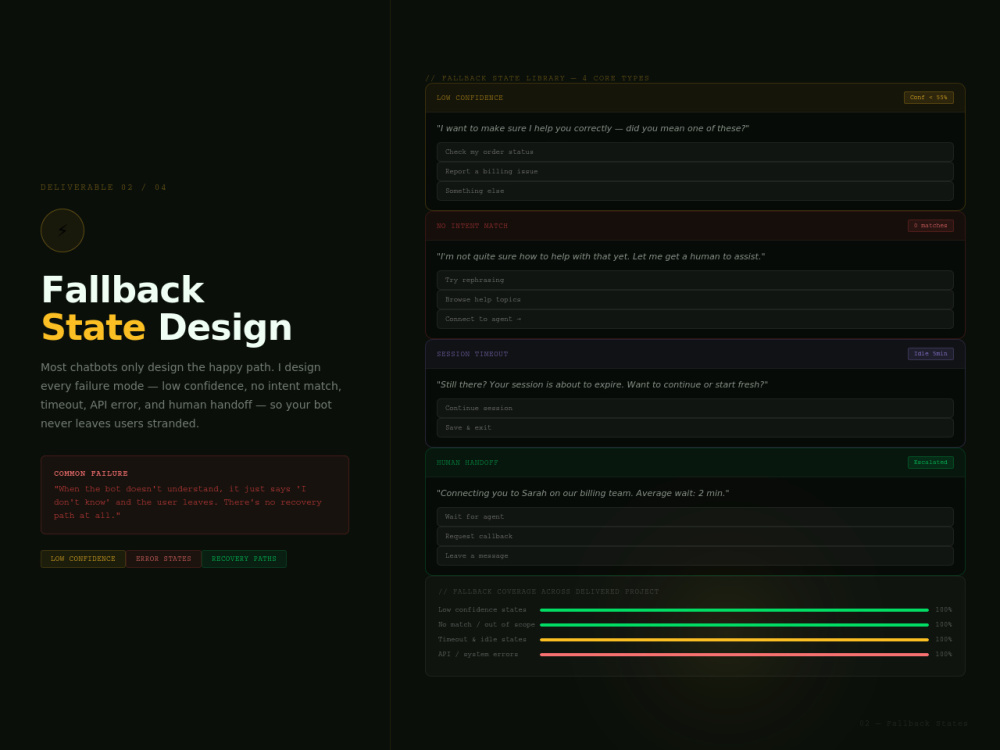
Task: Open 'Browse help topics' option
Action: point(695,300)
